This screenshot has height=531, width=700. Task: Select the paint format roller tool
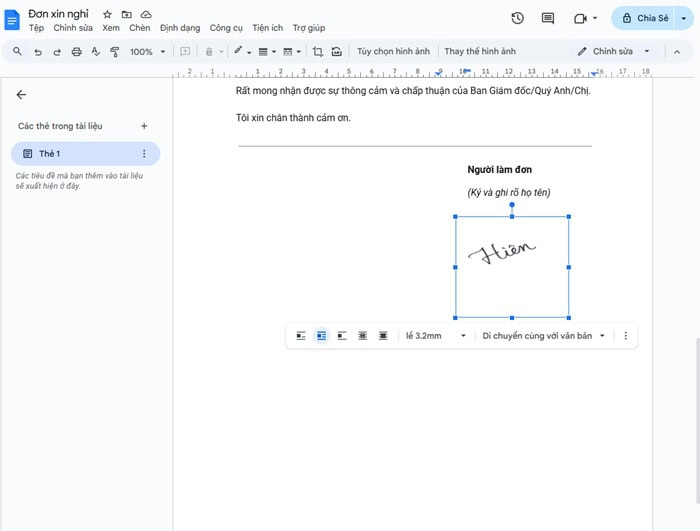(x=114, y=52)
